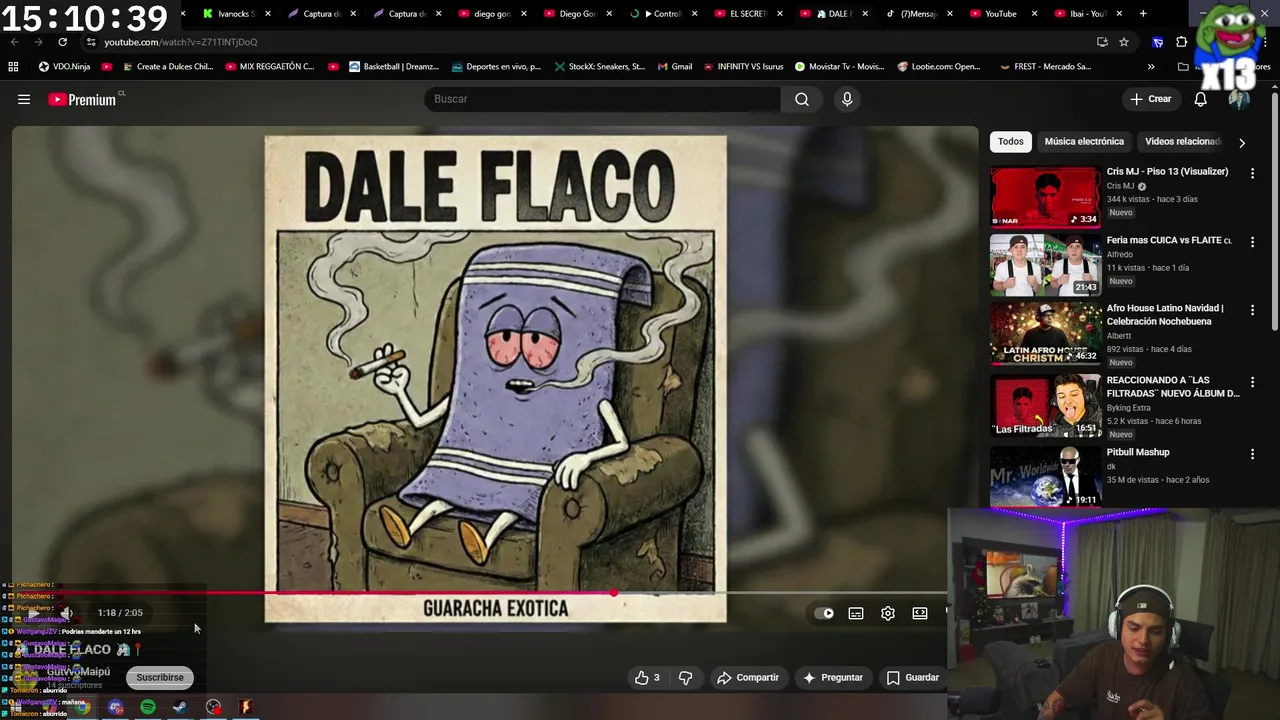Image resolution: width=1280 pixels, height=720 pixels.
Task: Like the DALE FLACO video
Action: coord(646,677)
